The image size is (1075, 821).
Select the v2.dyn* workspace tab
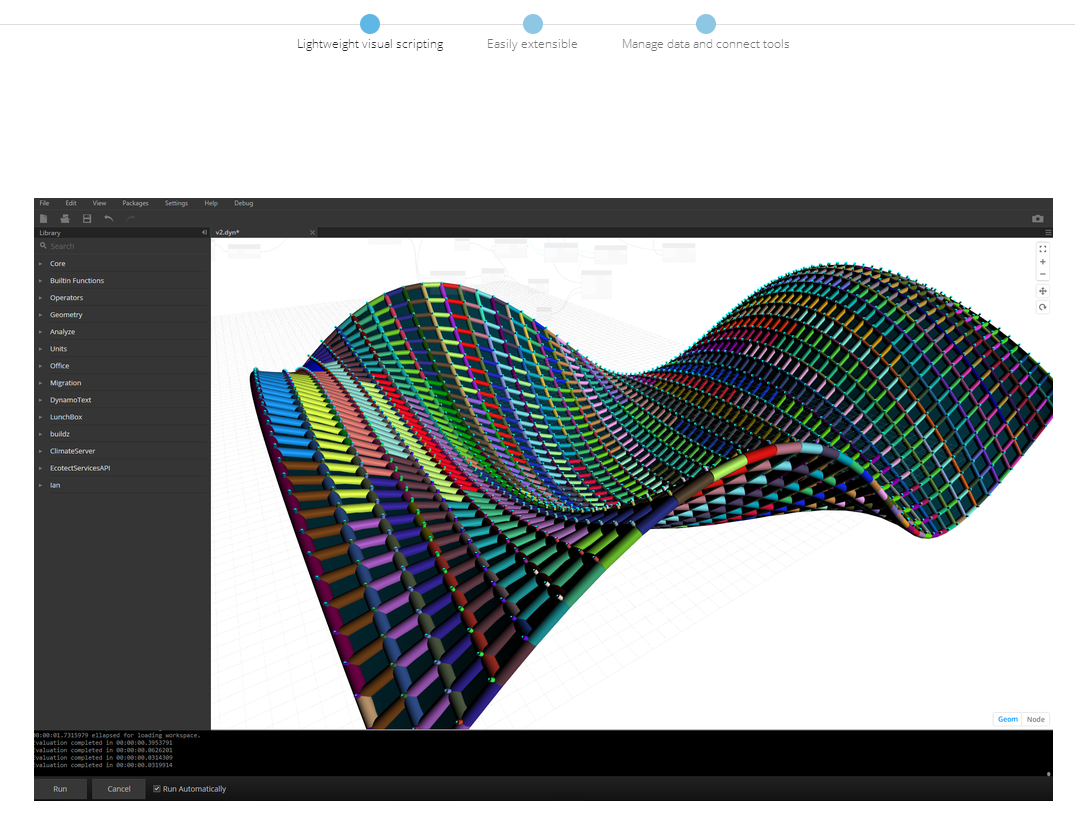(x=264, y=232)
